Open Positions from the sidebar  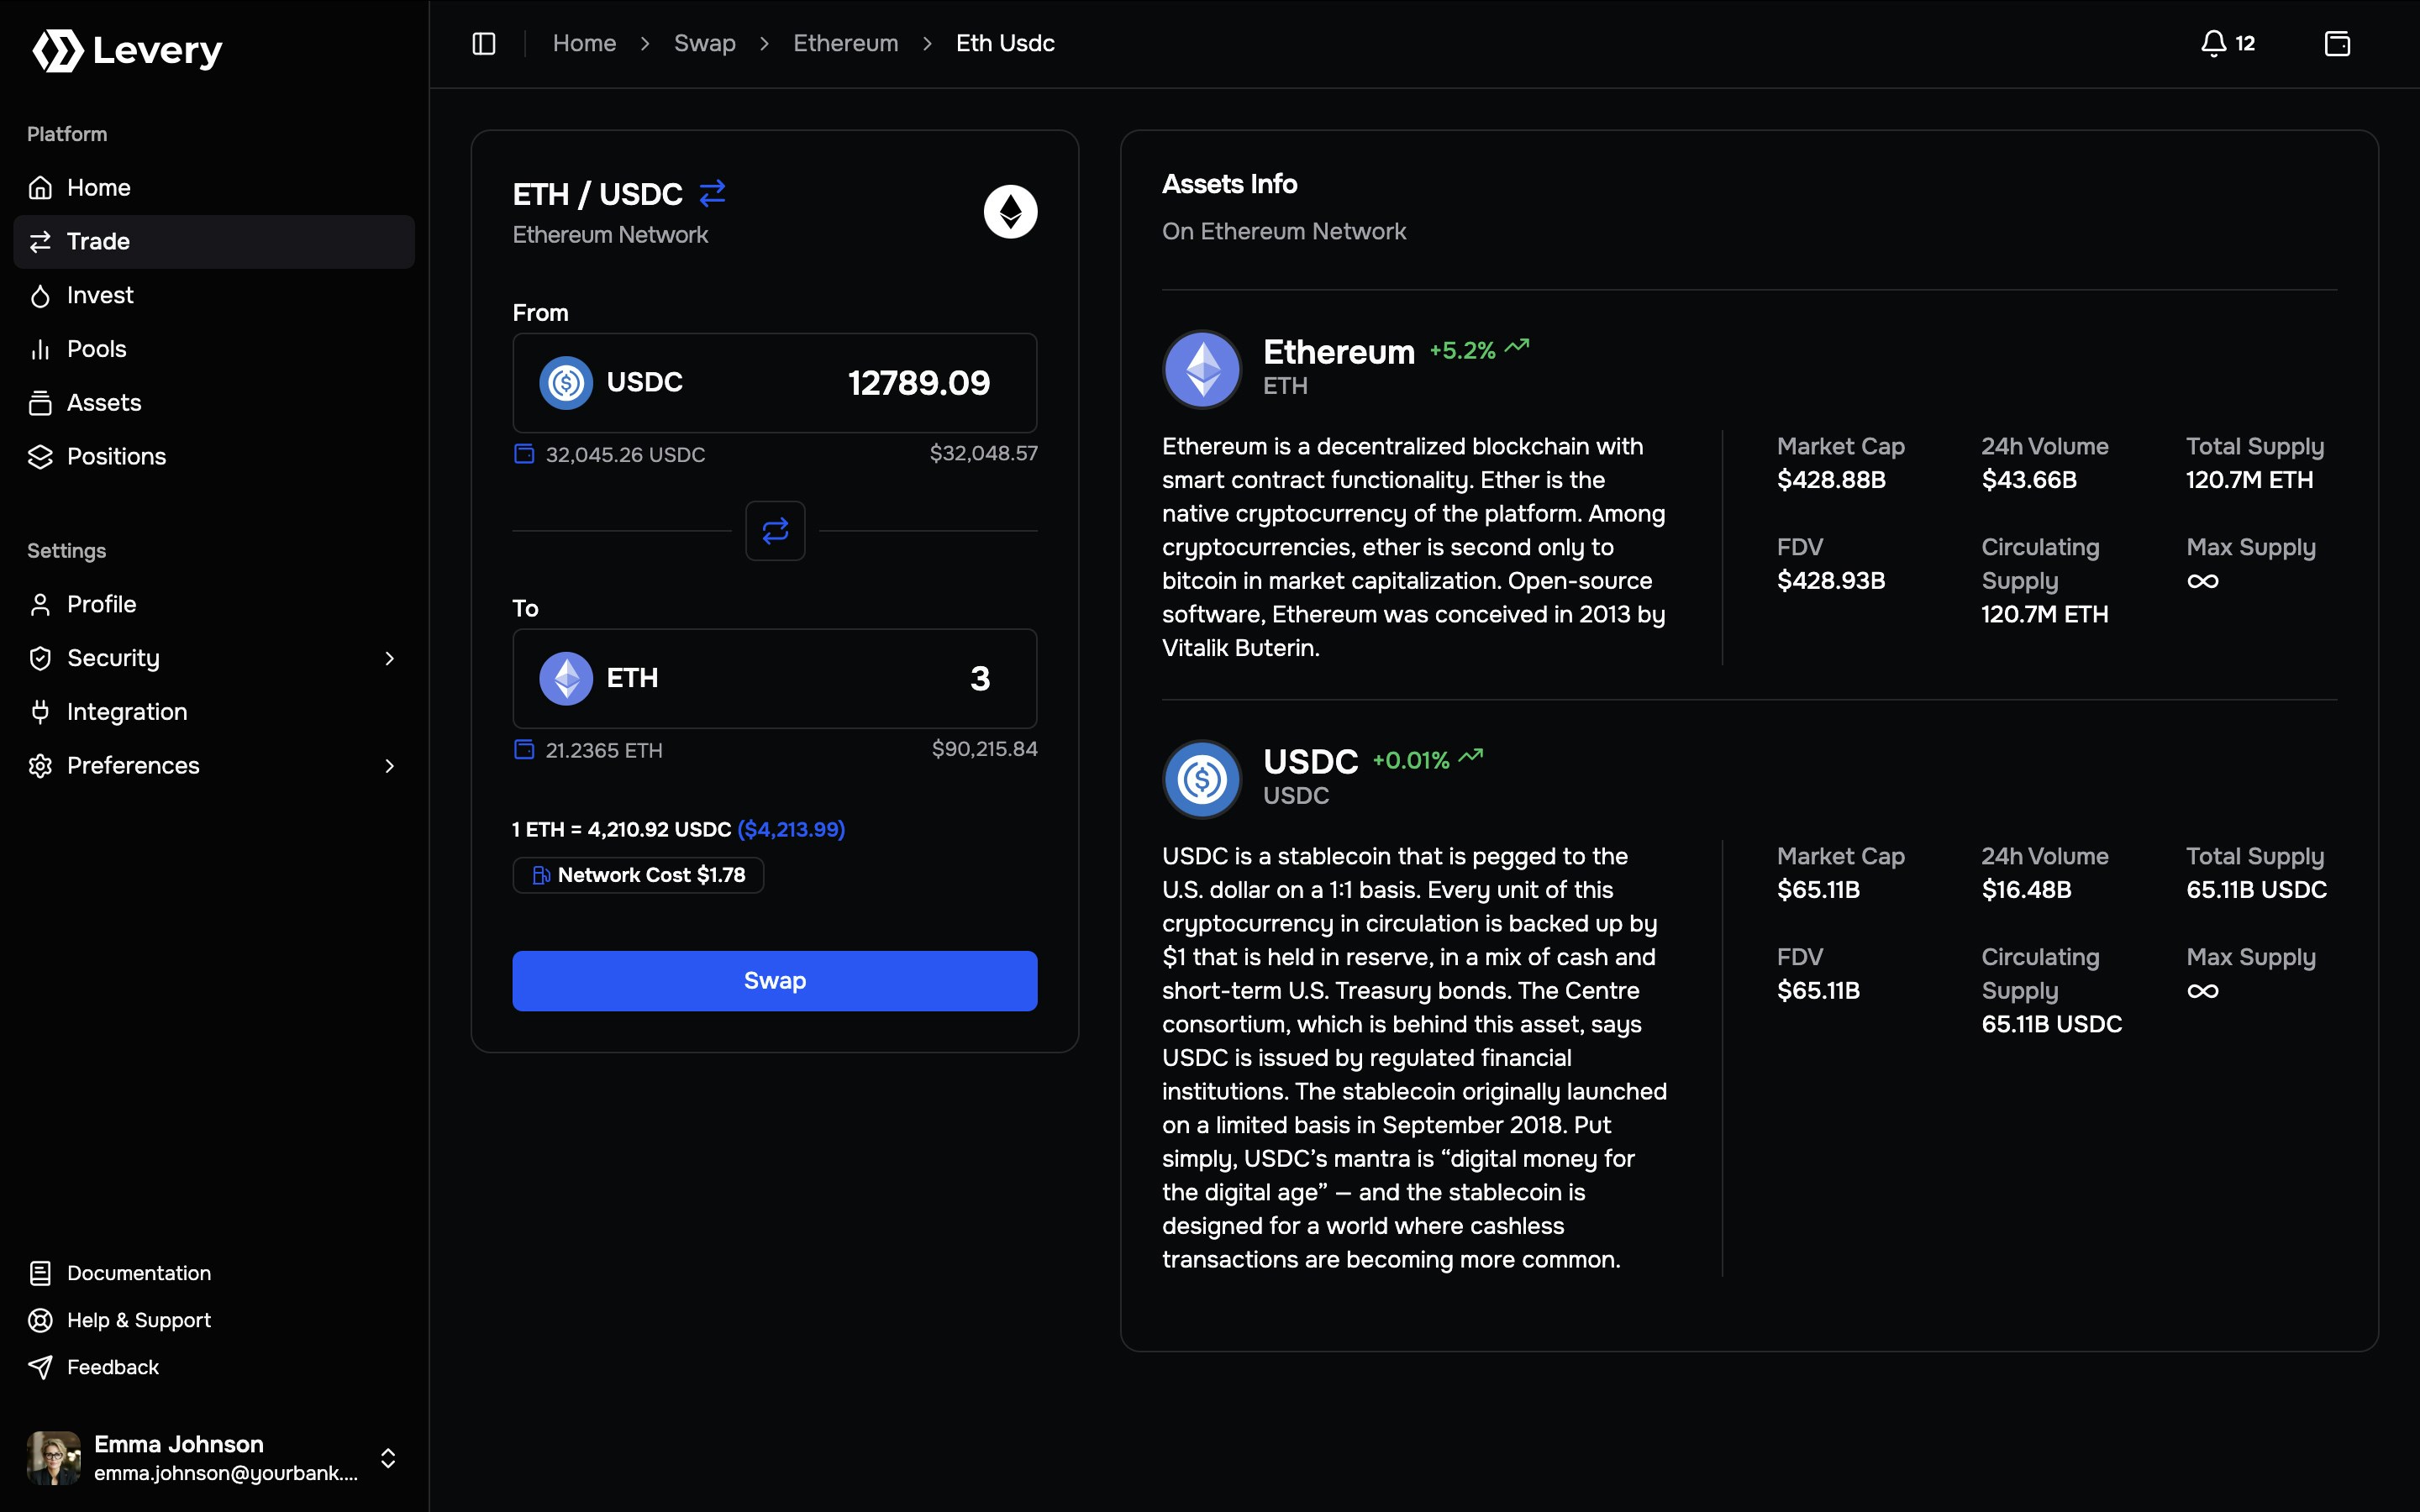point(116,456)
